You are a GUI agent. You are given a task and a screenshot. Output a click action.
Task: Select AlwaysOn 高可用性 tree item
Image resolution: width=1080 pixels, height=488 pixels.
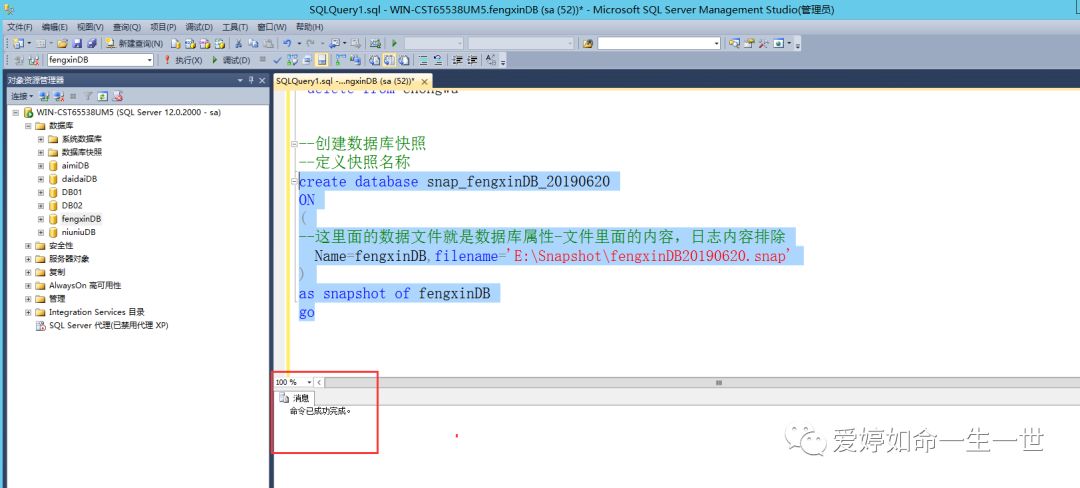click(x=85, y=285)
